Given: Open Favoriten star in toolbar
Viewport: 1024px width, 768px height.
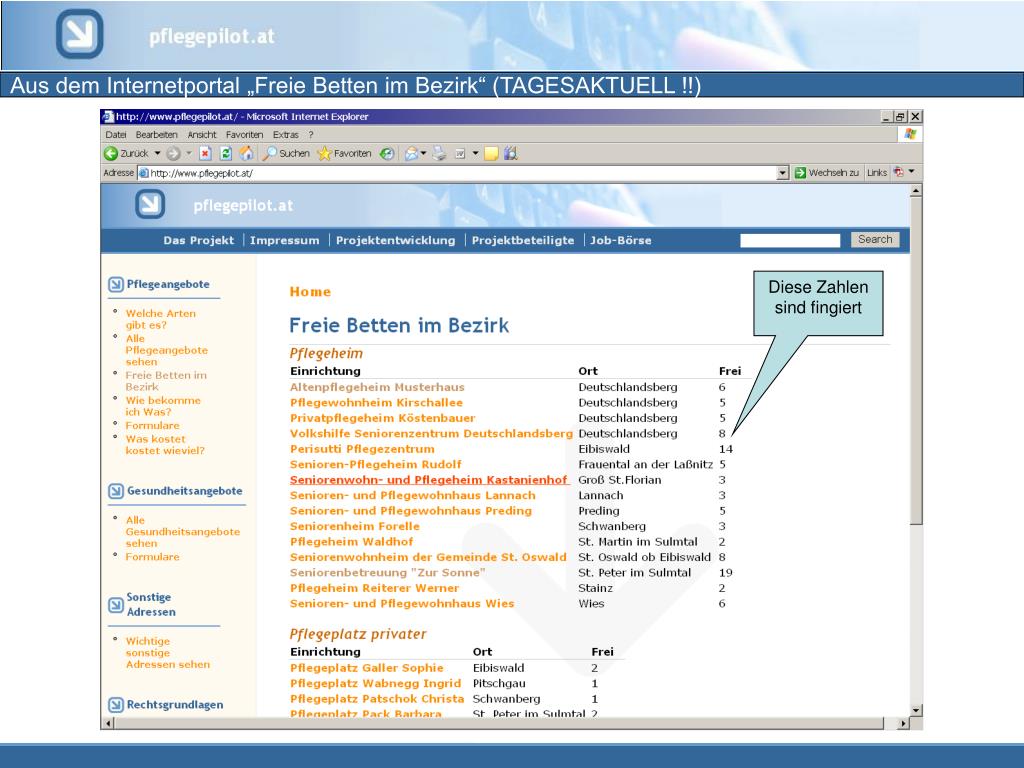Looking at the screenshot, I should coord(344,153).
